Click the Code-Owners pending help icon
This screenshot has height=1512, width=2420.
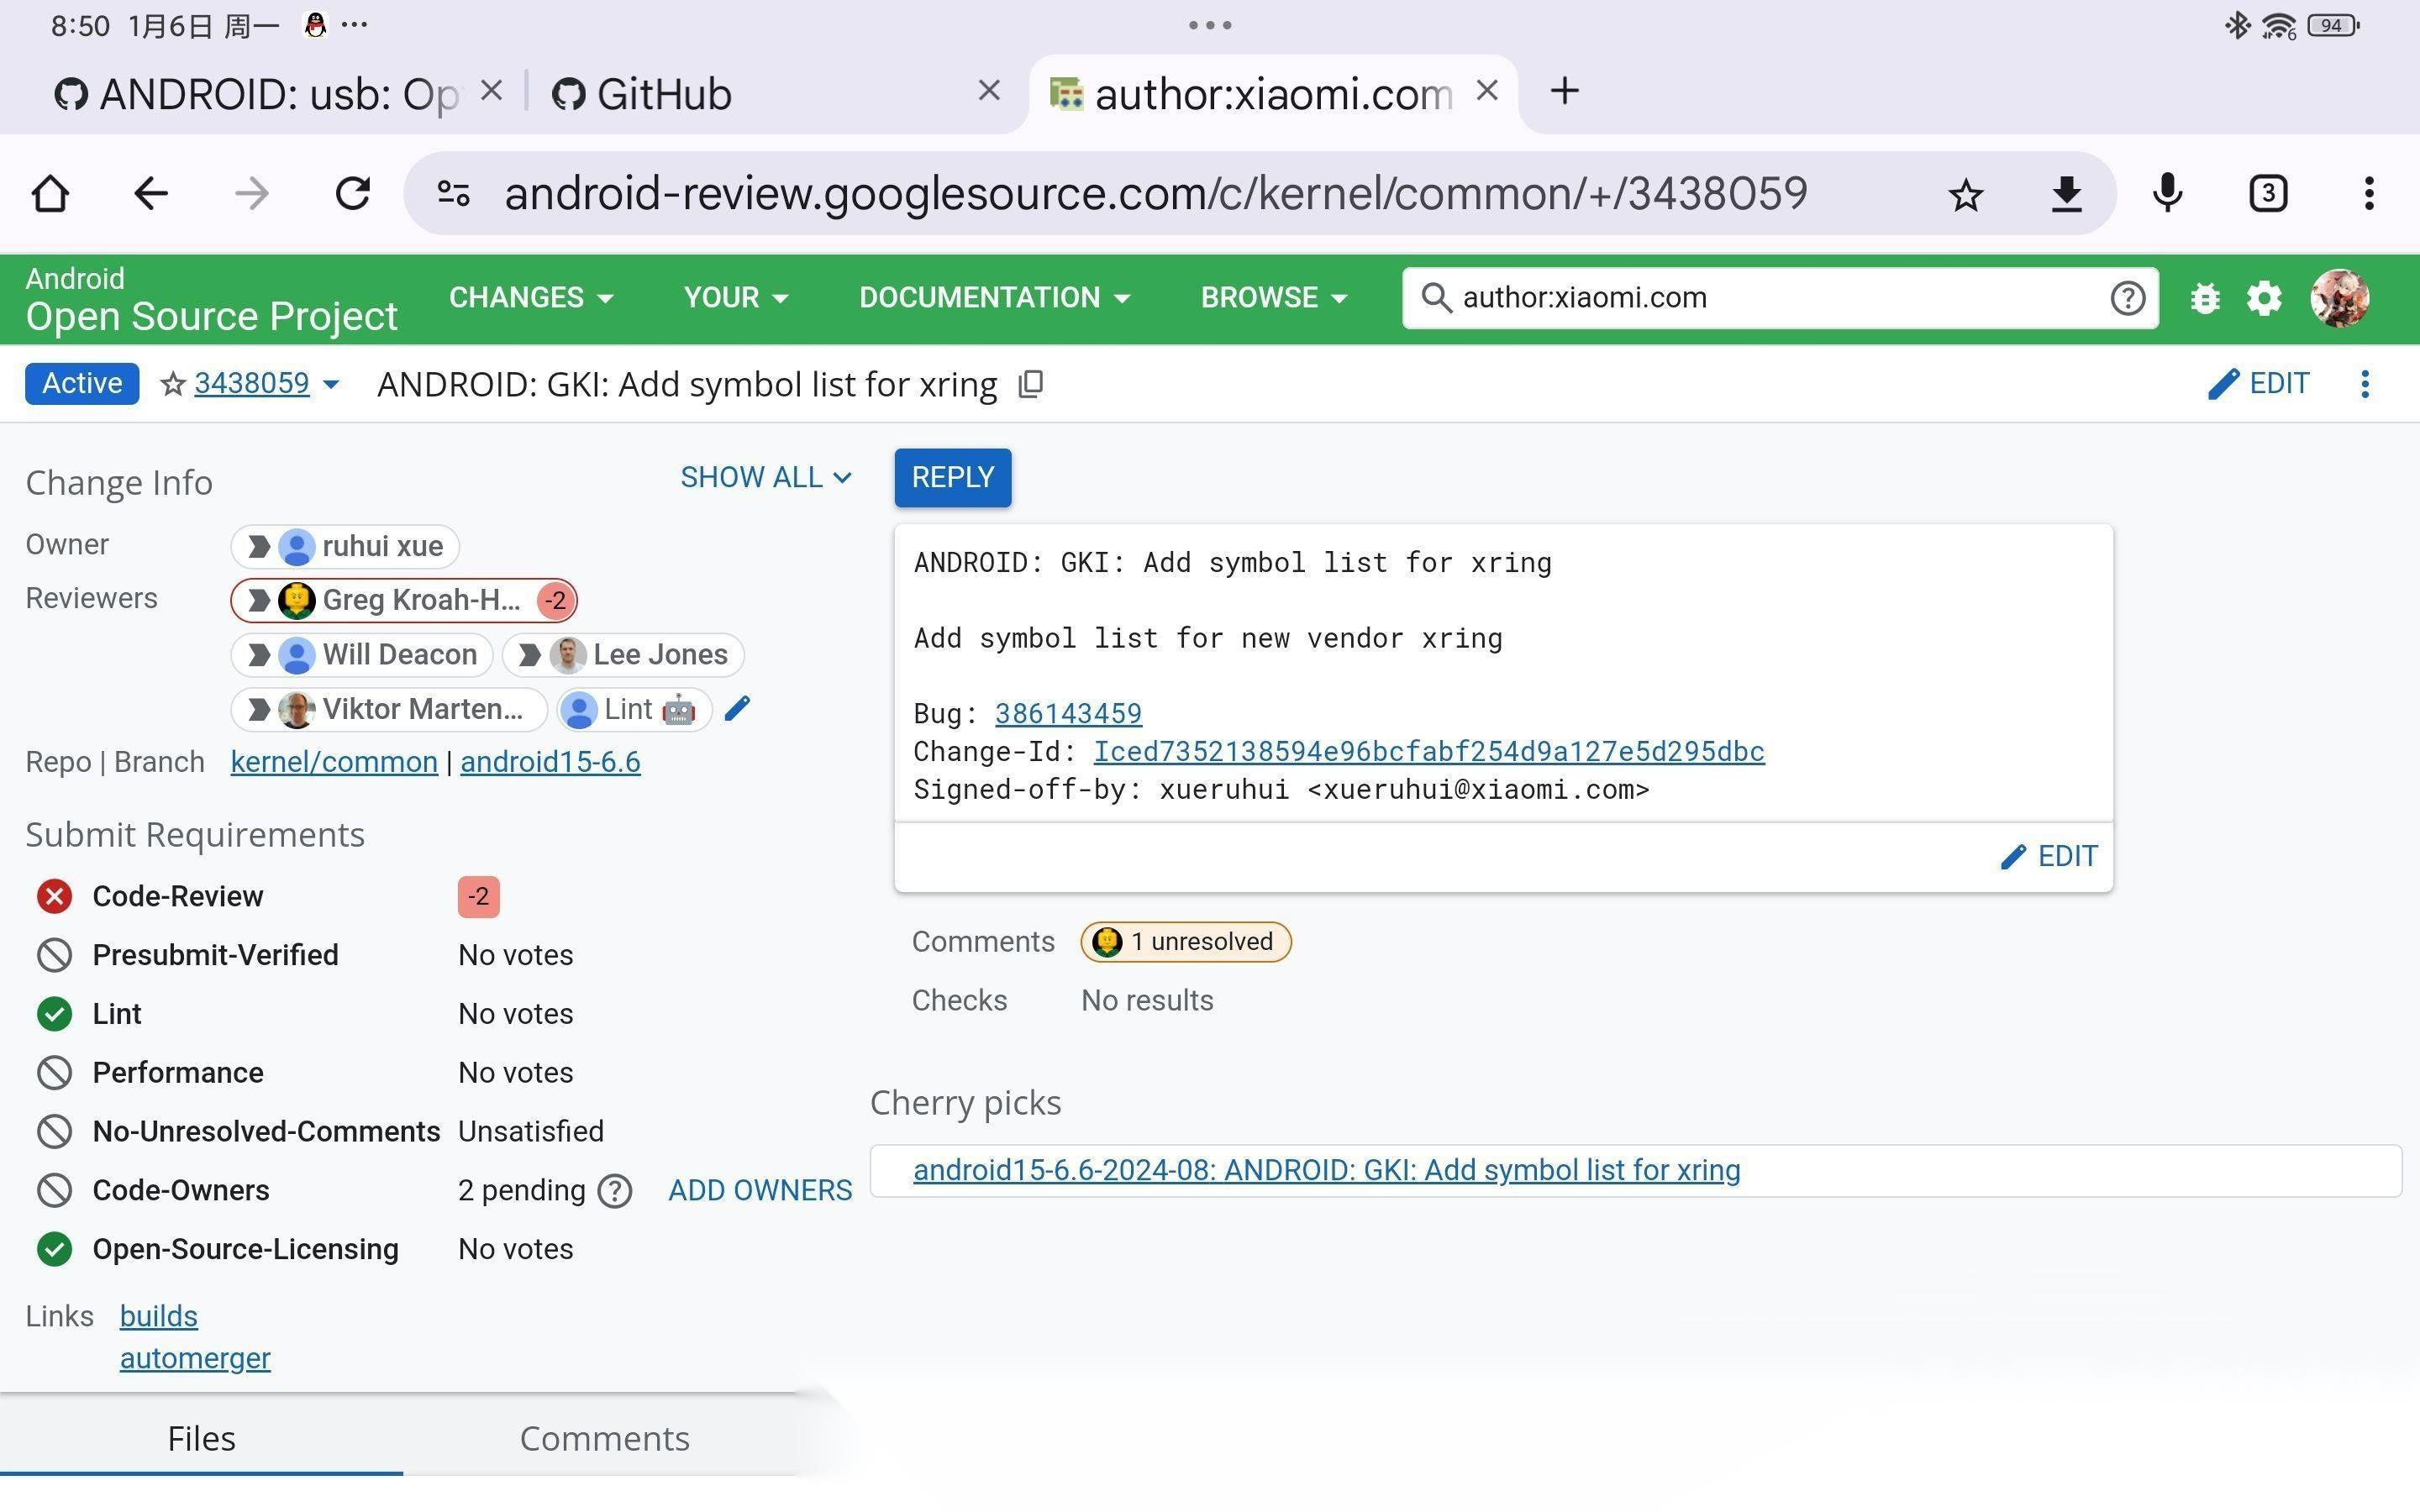(614, 1191)
